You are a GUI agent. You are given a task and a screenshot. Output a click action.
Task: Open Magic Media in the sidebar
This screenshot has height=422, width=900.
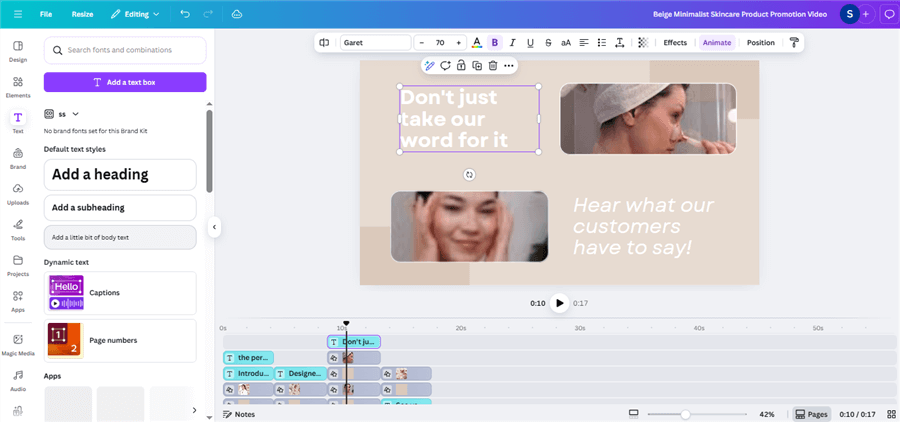18,344
